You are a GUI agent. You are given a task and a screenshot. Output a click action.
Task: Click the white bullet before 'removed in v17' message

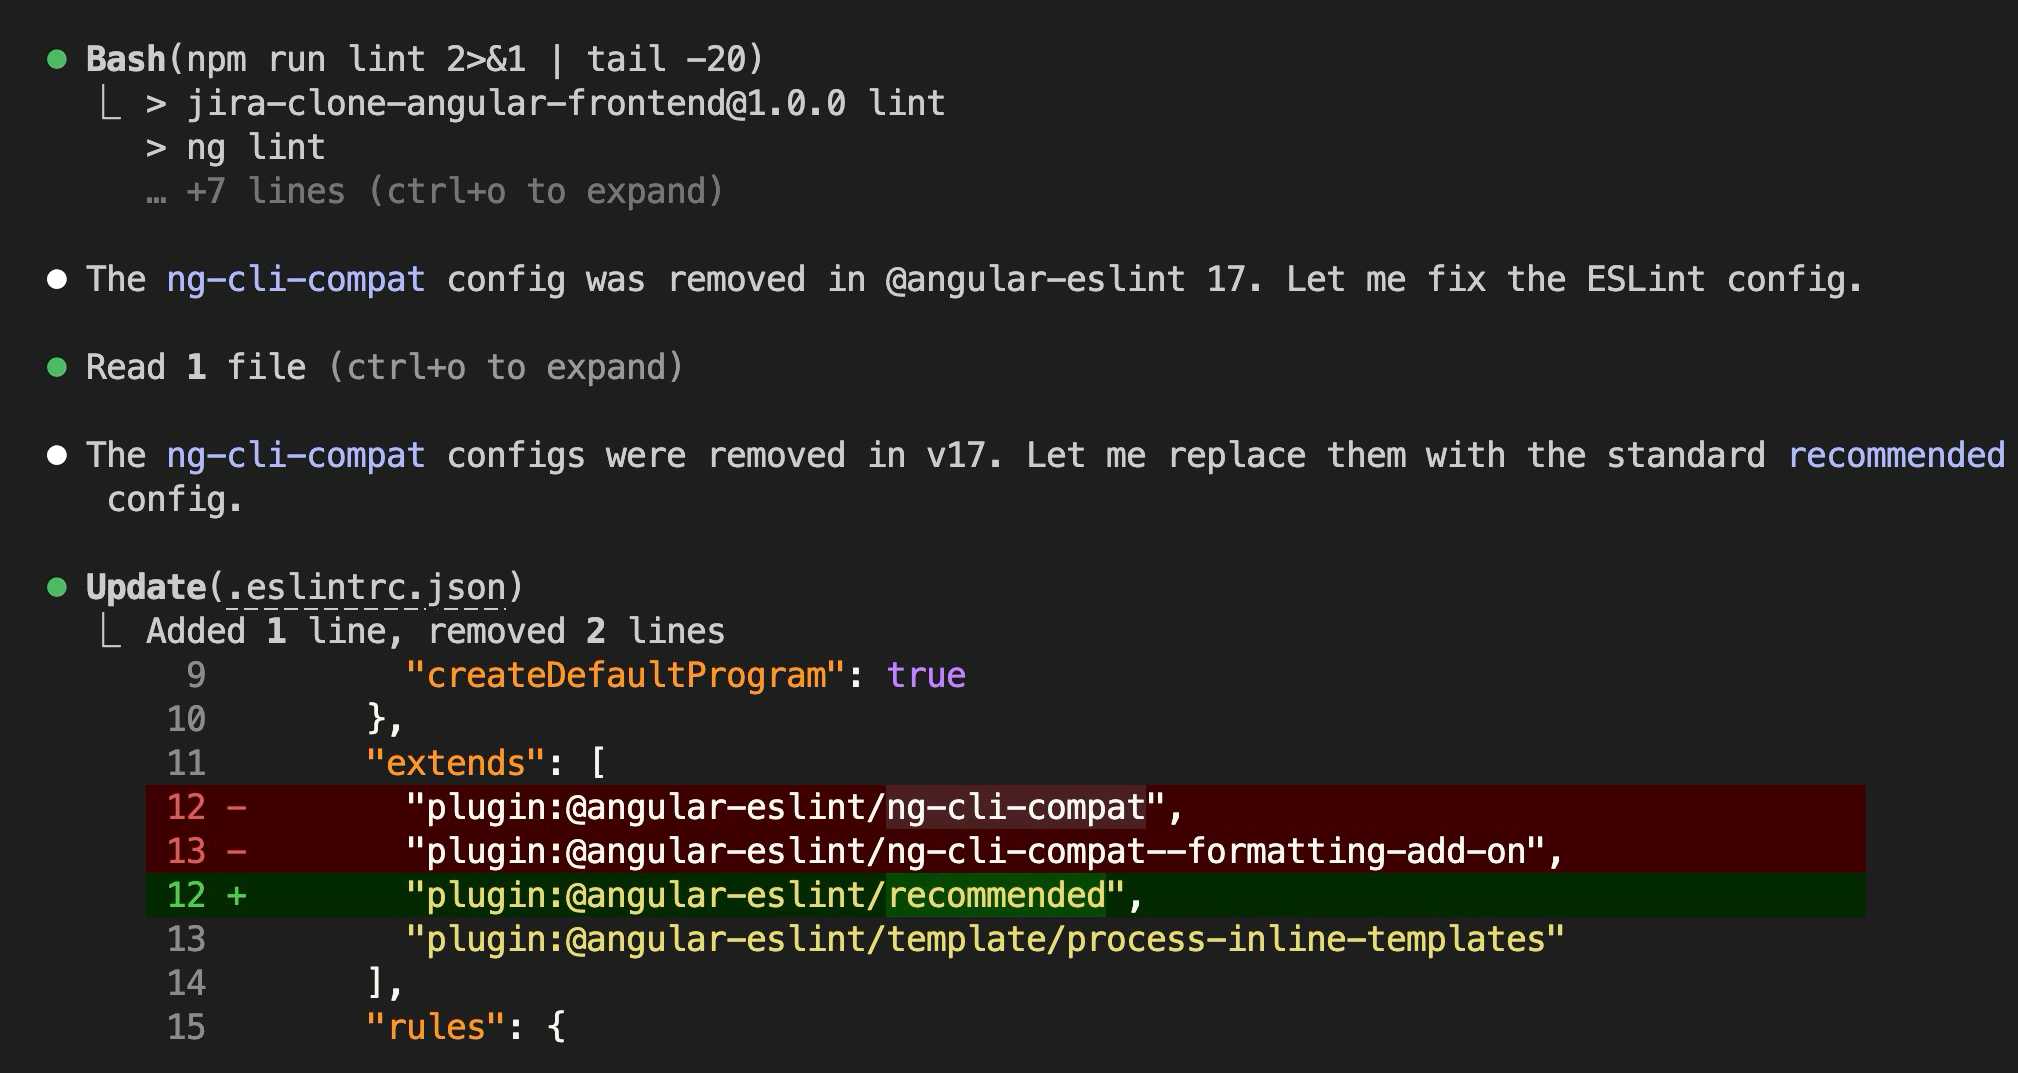coord(57,456)
